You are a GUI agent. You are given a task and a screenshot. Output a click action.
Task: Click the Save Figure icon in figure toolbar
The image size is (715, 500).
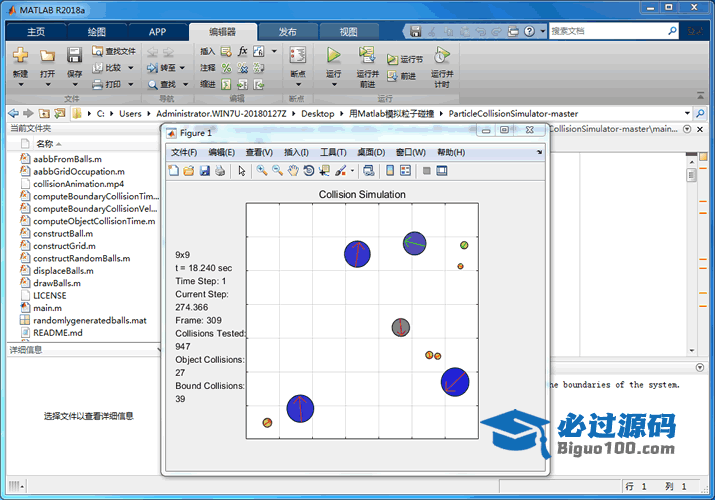(x=205, y=171)
